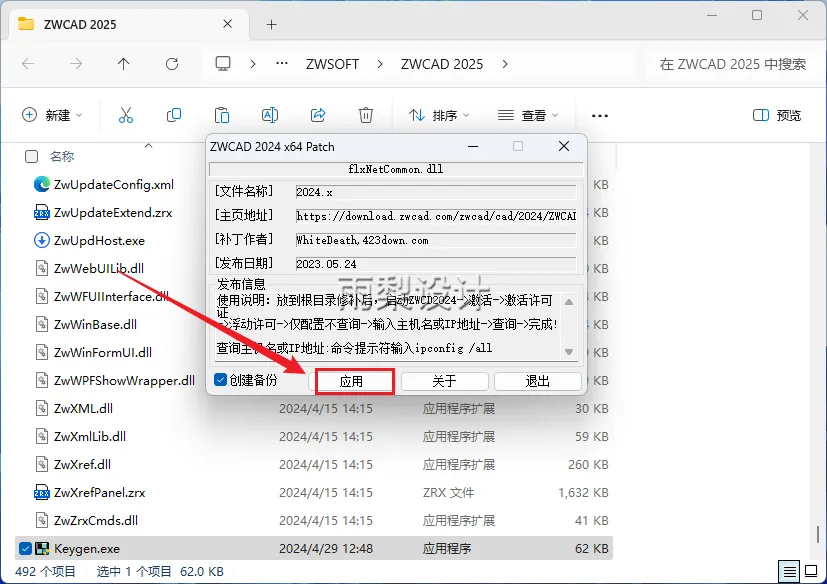The image size is (827, 584).
Task: Select file ZwXmlLib.dll
Action: pyautogui.click(x=90, y=436)
